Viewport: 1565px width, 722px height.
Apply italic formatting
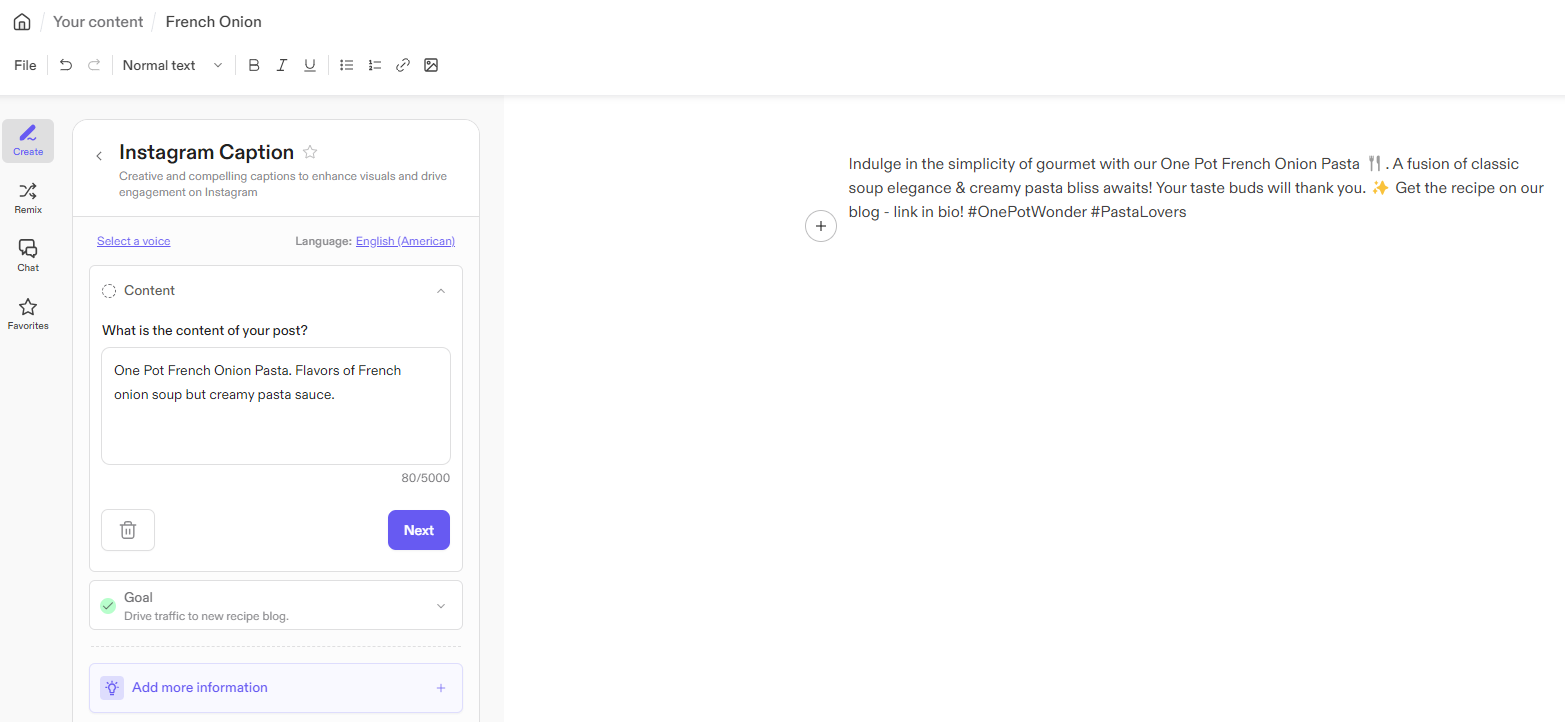282,65
